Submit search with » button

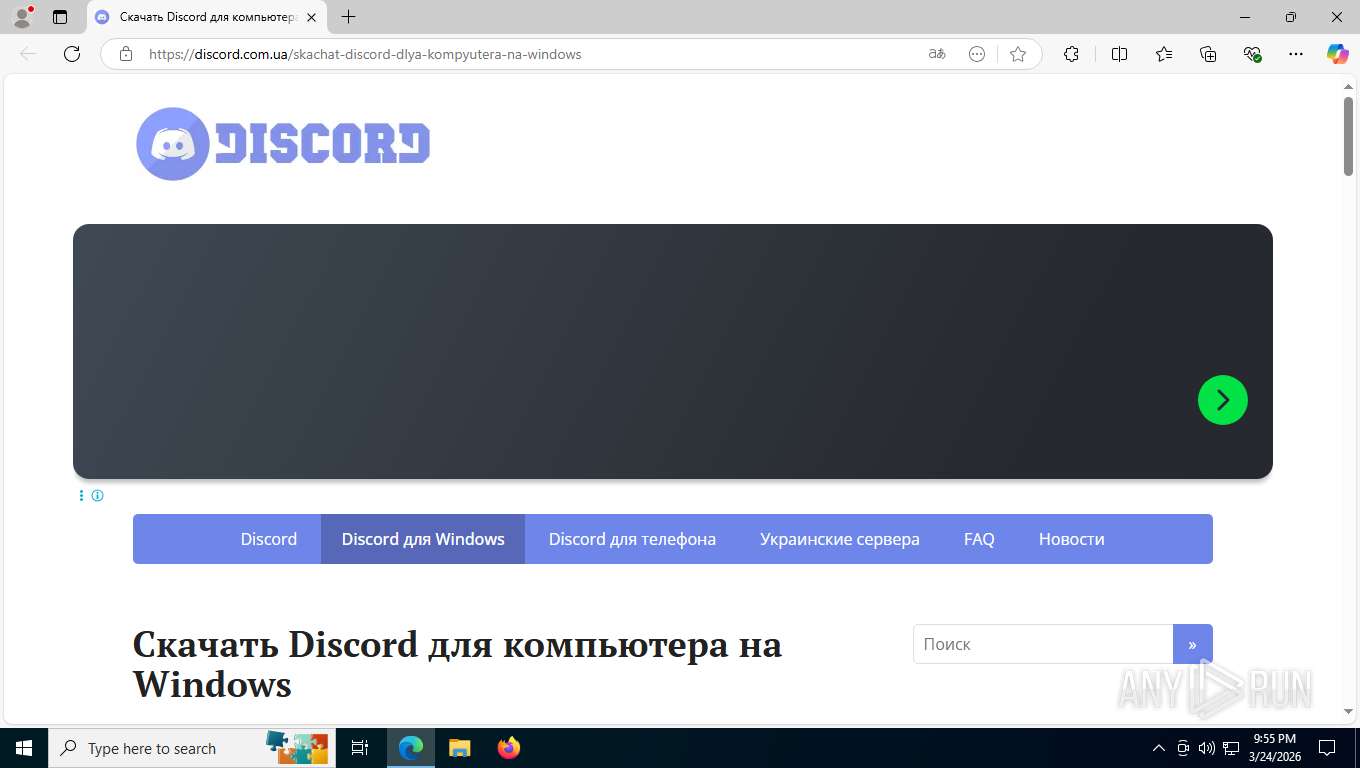1192,644
